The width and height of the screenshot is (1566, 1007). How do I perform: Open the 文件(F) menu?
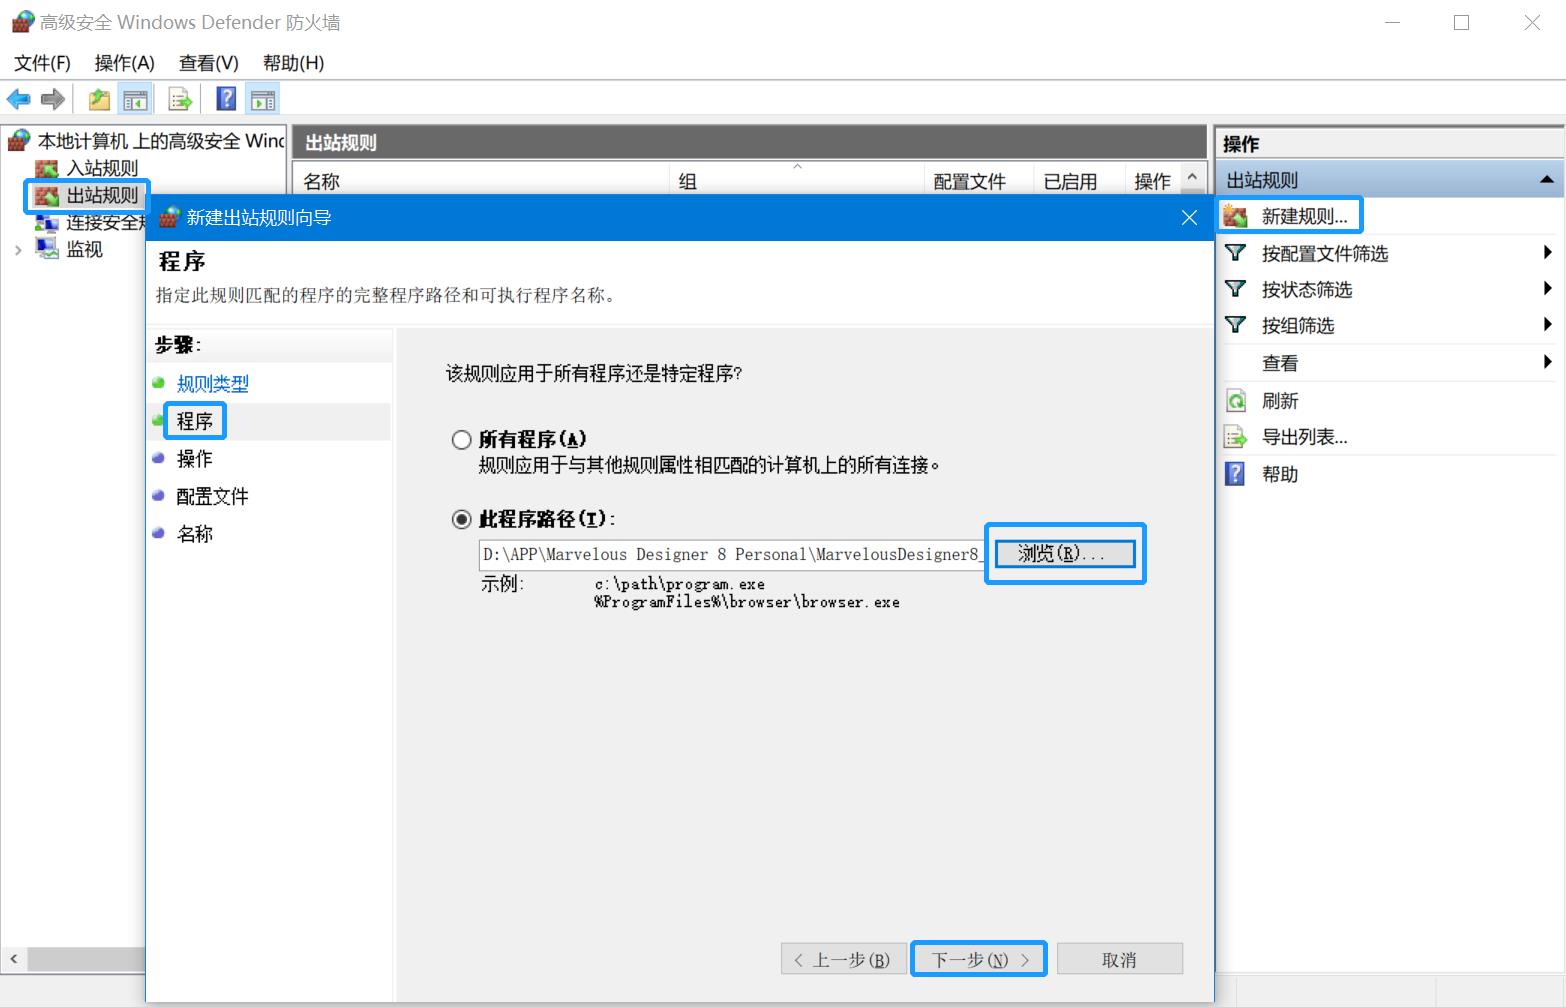[x=42, y=63]
